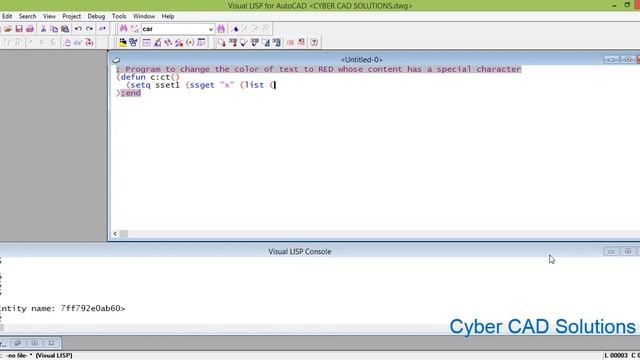Toggle a bookmark on the current line
The width and height of the screenshot is (640, 360).
[x=235, y=29]
